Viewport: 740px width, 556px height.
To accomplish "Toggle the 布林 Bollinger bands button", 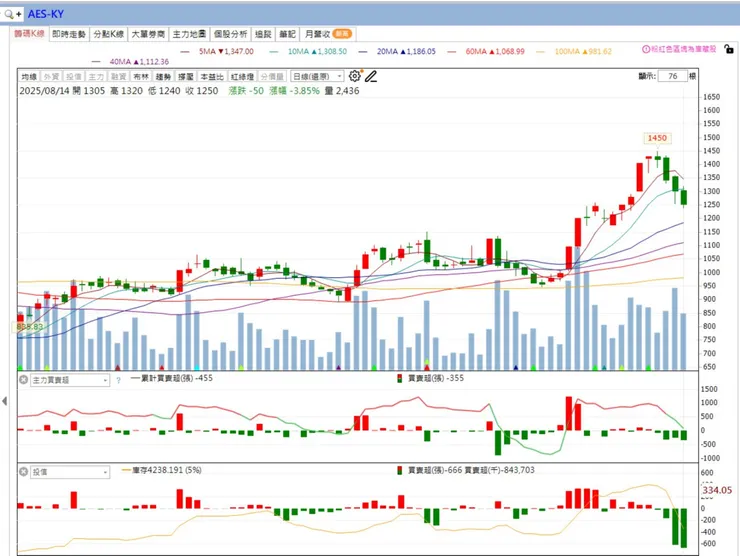I will pos(141,76).
